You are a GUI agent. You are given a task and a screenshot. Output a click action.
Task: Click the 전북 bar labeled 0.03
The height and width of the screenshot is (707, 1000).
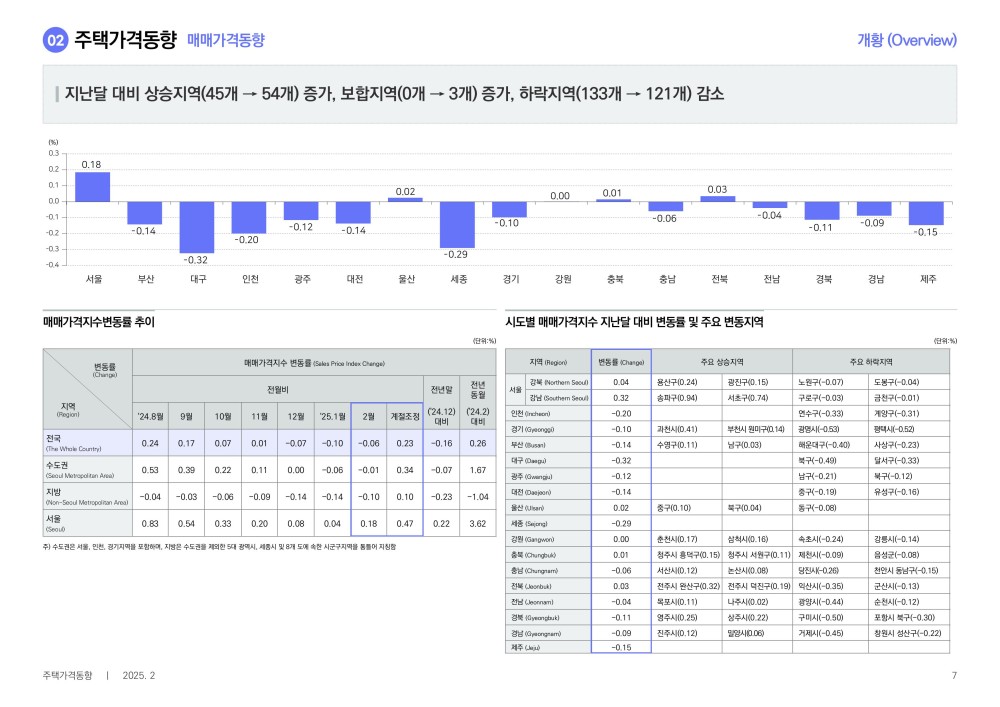[x=717, y=198]
